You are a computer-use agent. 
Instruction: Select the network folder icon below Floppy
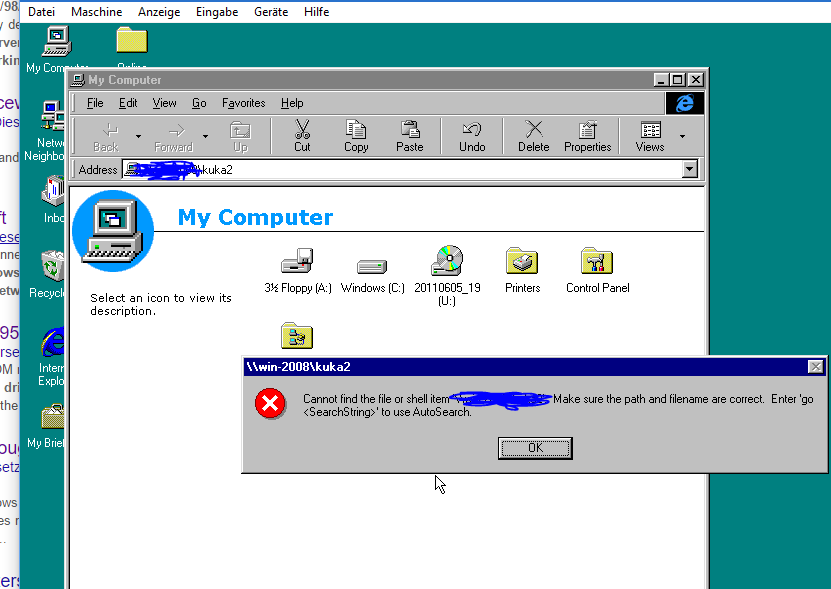(x=297, y=336)
